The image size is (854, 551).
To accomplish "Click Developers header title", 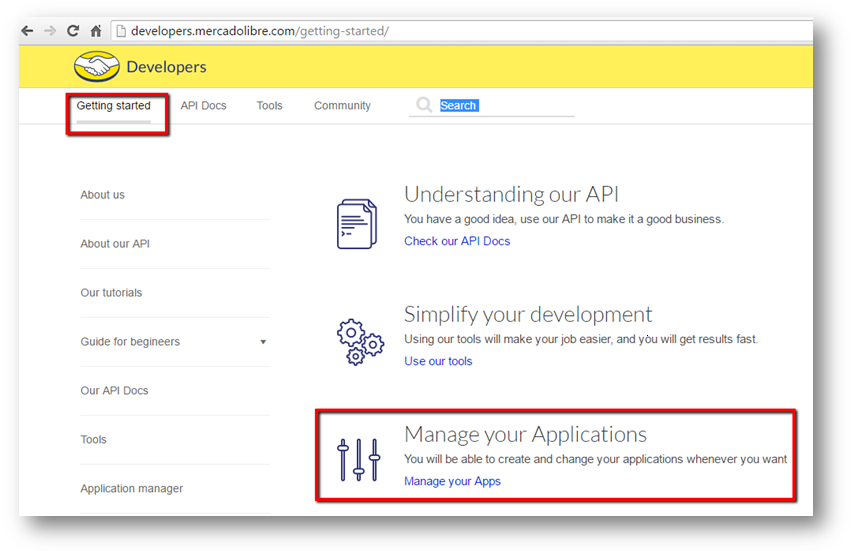I will coord(166,67).
